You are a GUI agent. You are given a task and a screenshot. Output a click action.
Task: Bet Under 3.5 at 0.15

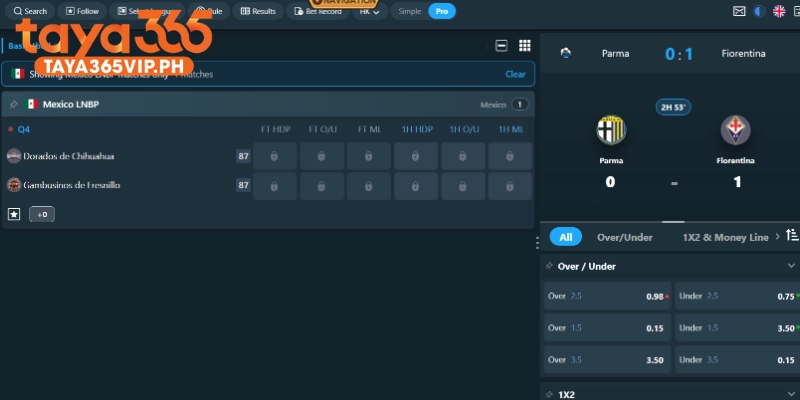pyautogui.click(x=737, y=360)
